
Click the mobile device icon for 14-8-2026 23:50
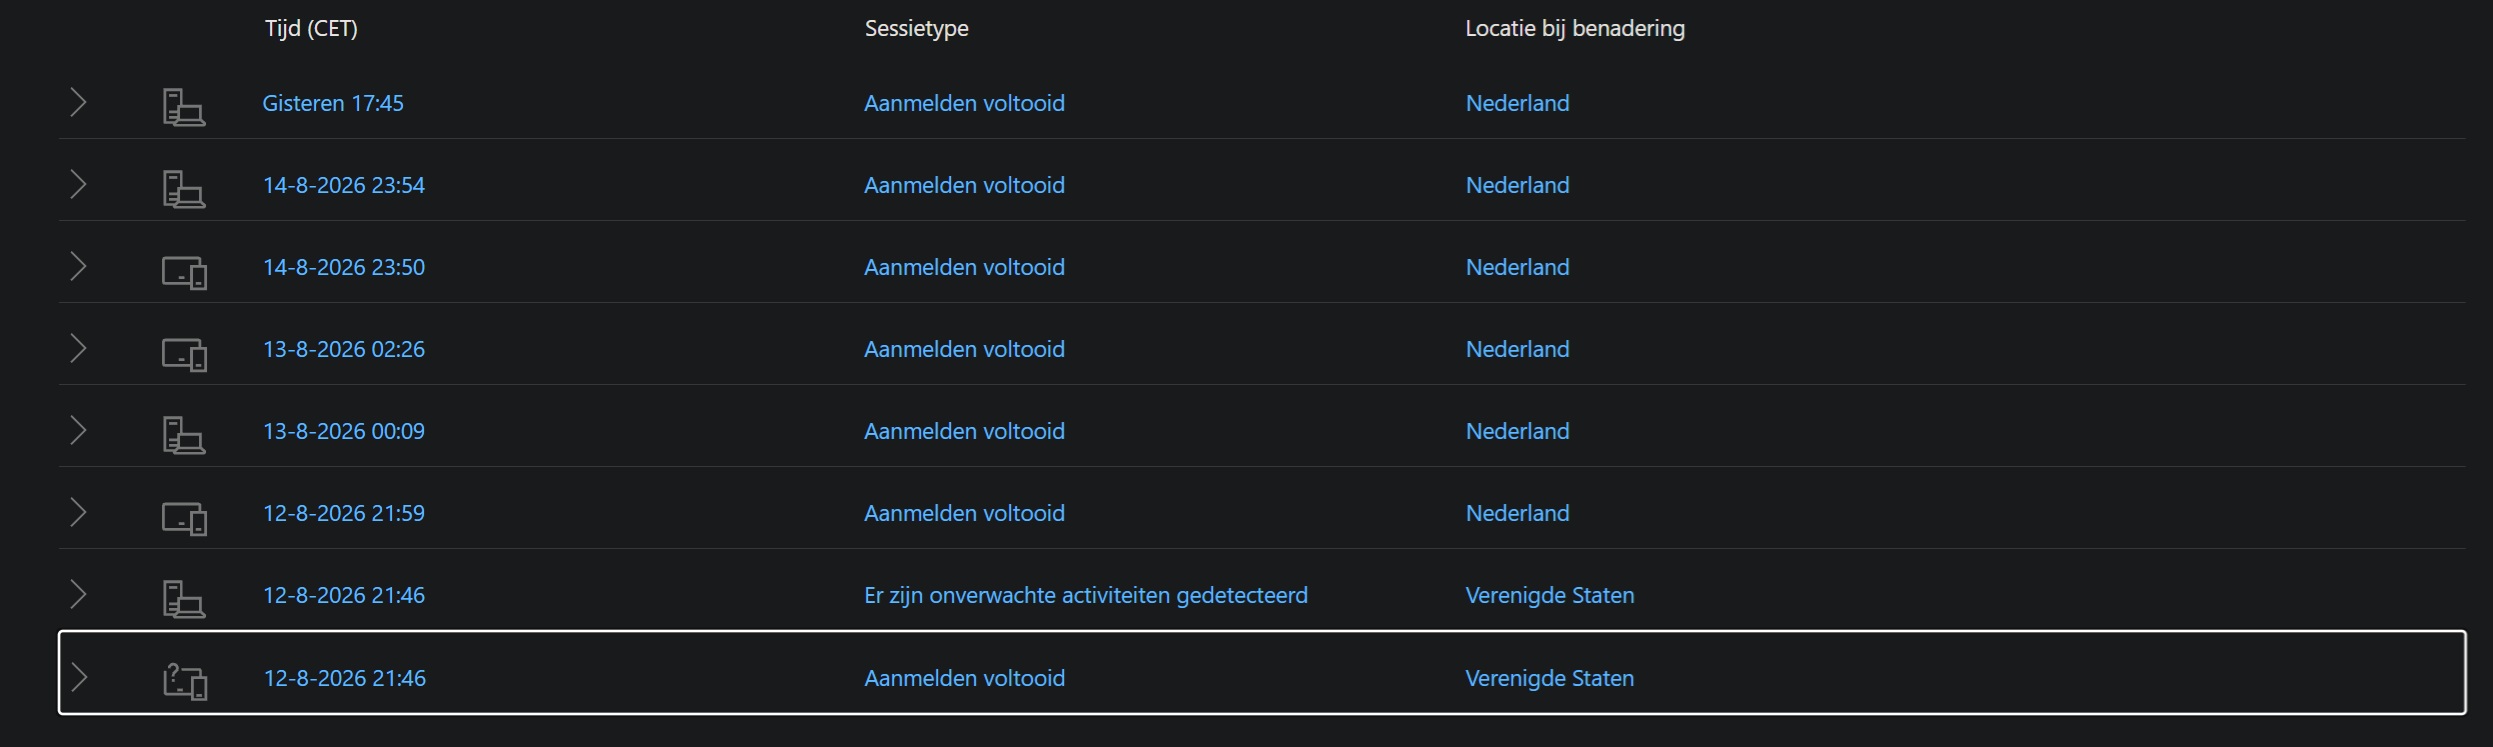pyautogui.click(x=184, y=272)
